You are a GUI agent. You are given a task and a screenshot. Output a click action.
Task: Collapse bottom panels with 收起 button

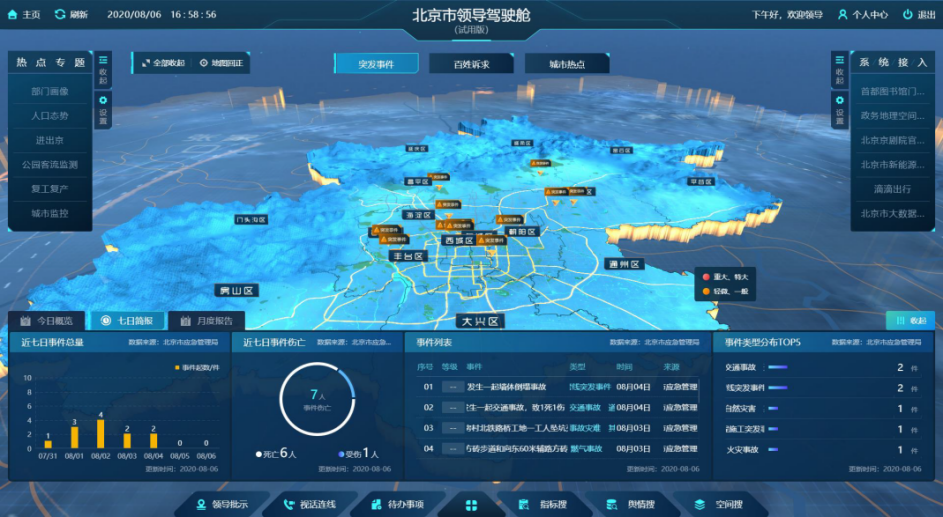pyautogui.click(x=910, y=320)
